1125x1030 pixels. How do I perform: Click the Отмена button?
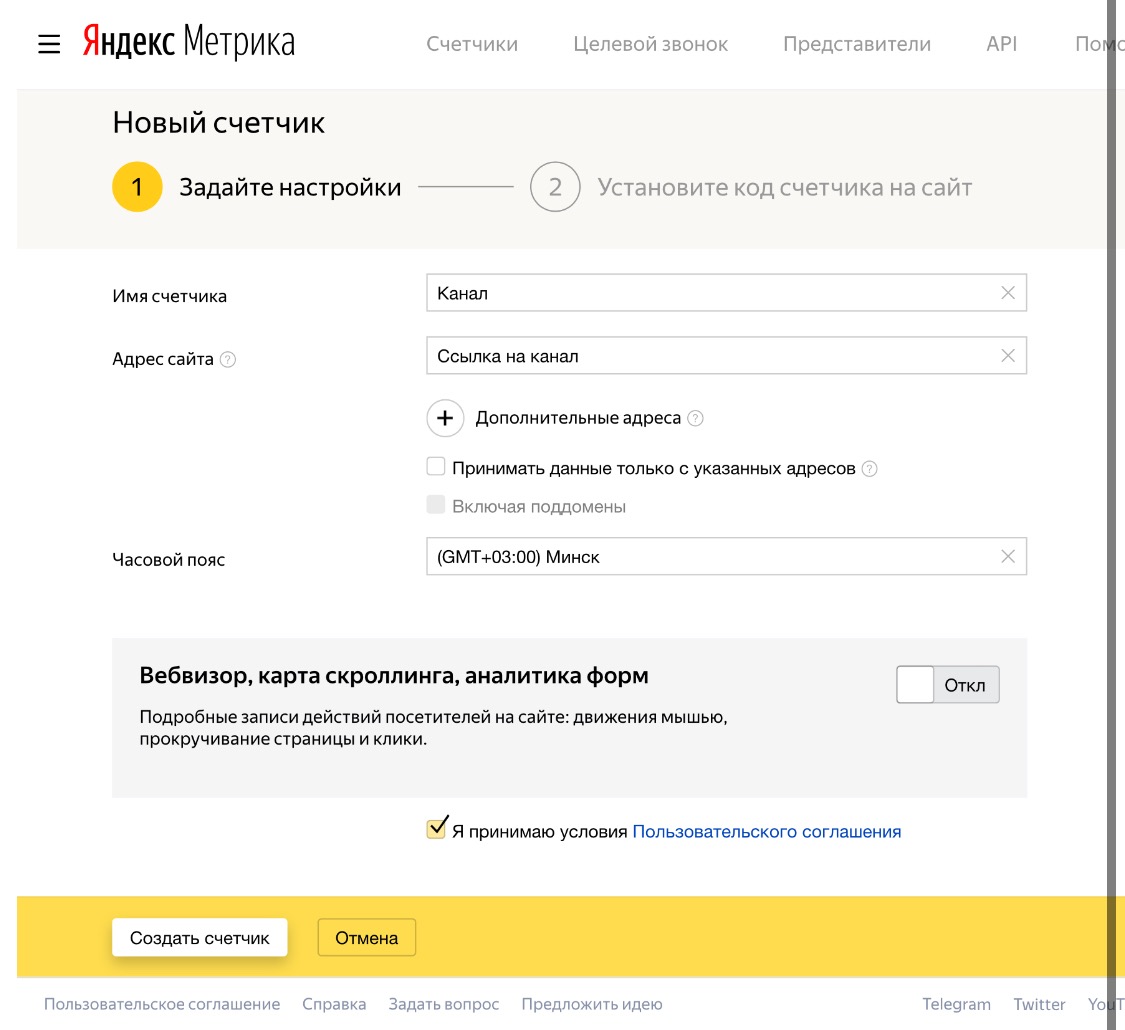click(x=366, y=938)
